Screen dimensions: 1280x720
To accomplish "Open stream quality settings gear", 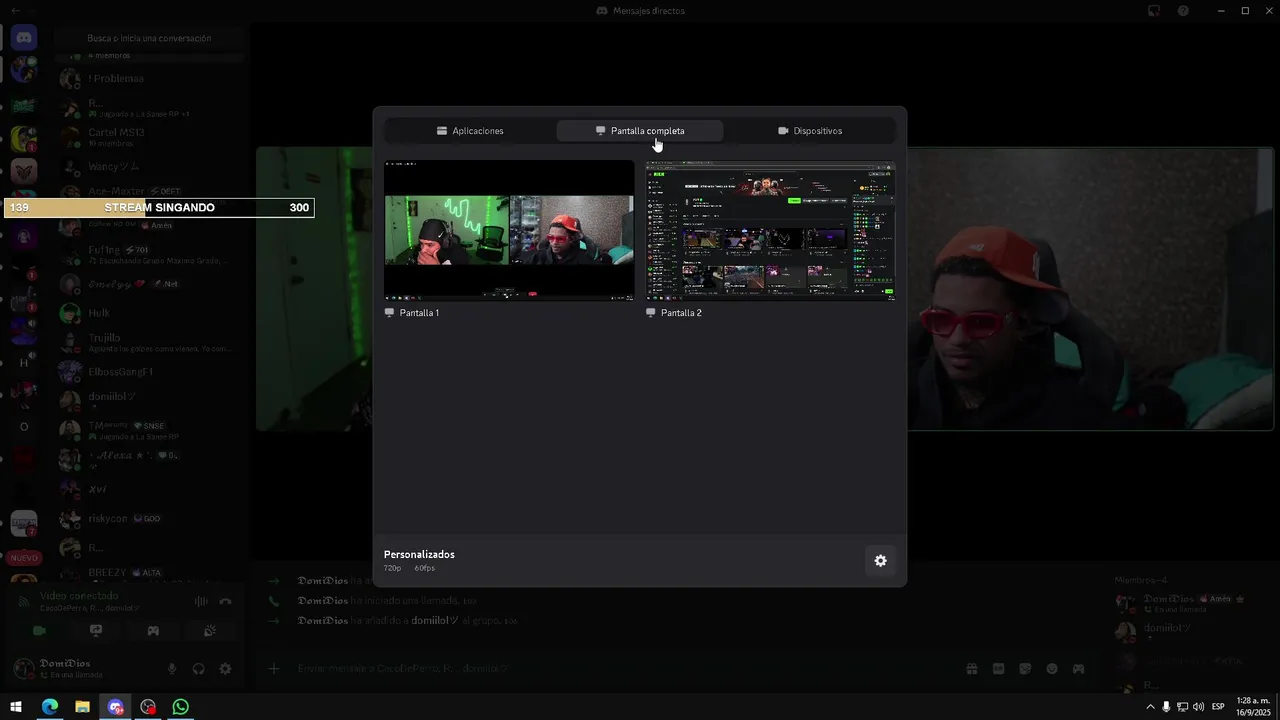I will (880, 561).
